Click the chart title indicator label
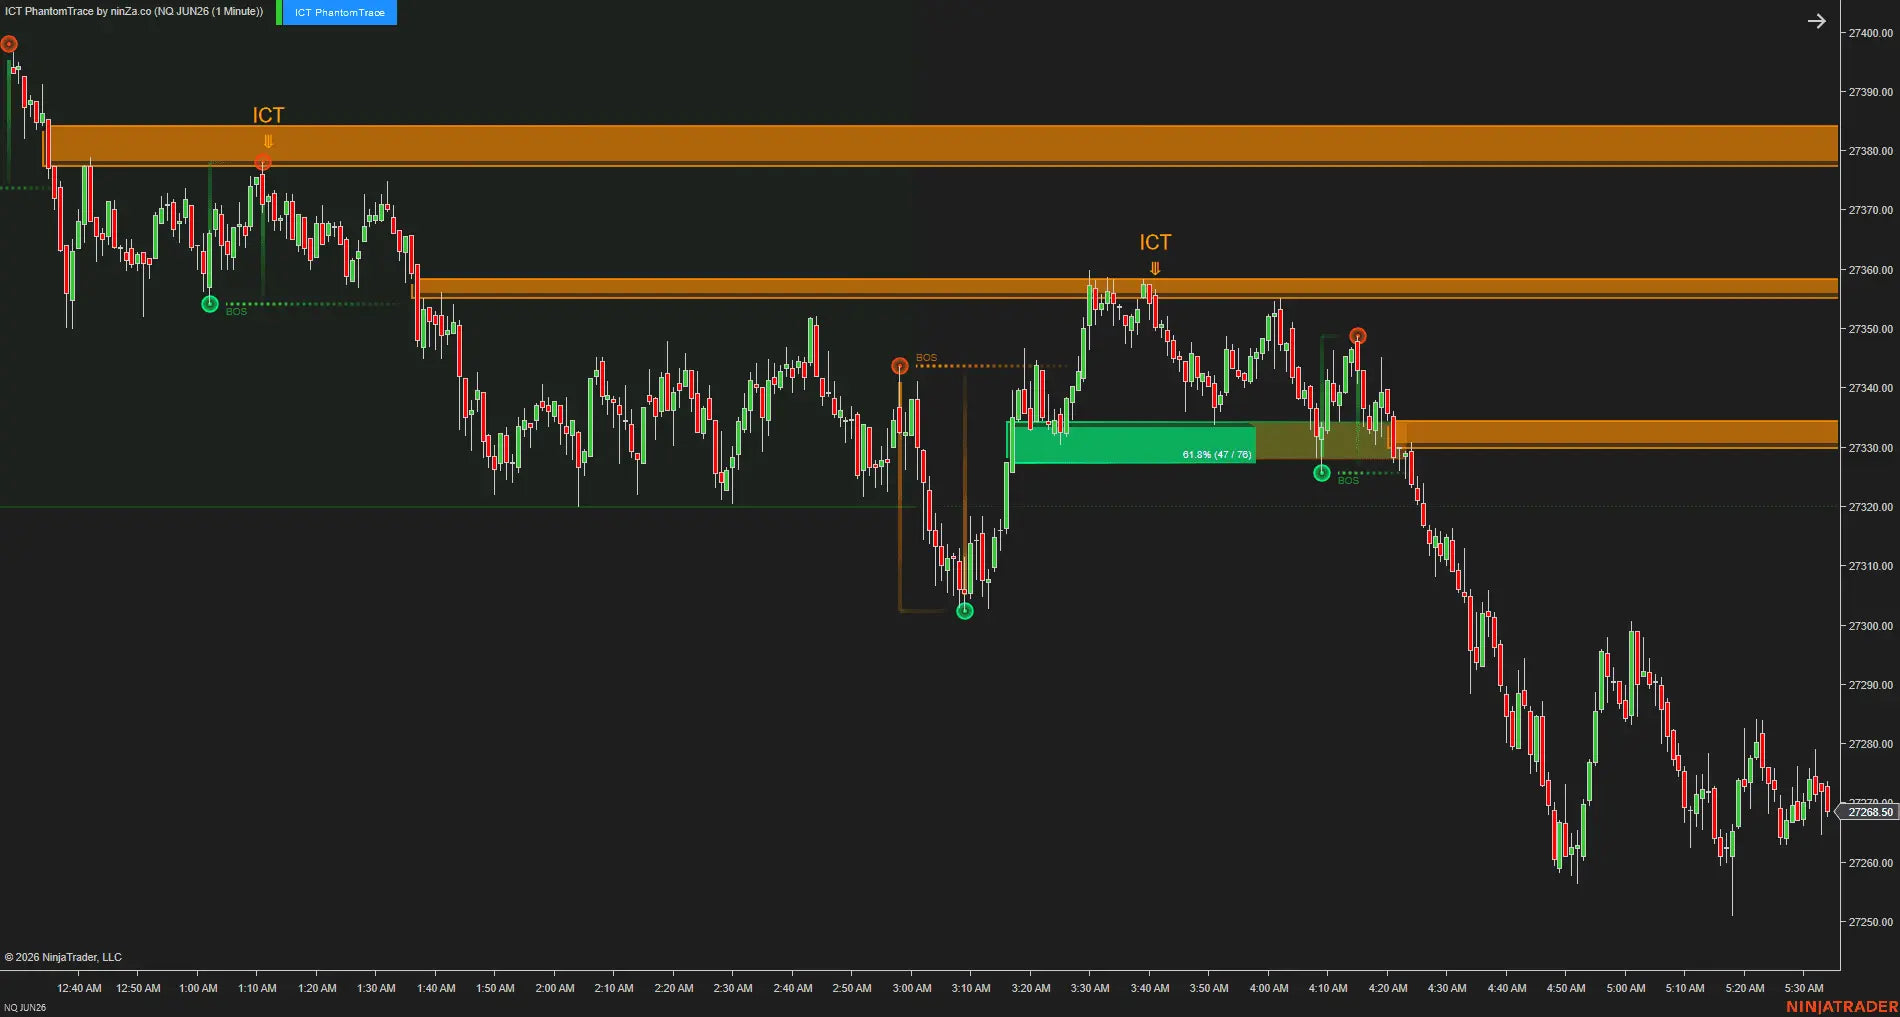This screenshot has width=1900, height=1017. coord(134,12)
